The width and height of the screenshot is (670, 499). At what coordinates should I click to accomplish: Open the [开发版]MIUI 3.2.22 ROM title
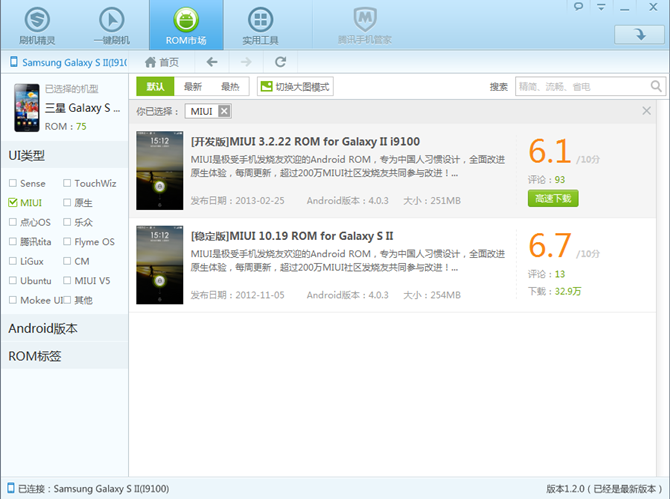point(305,141)
